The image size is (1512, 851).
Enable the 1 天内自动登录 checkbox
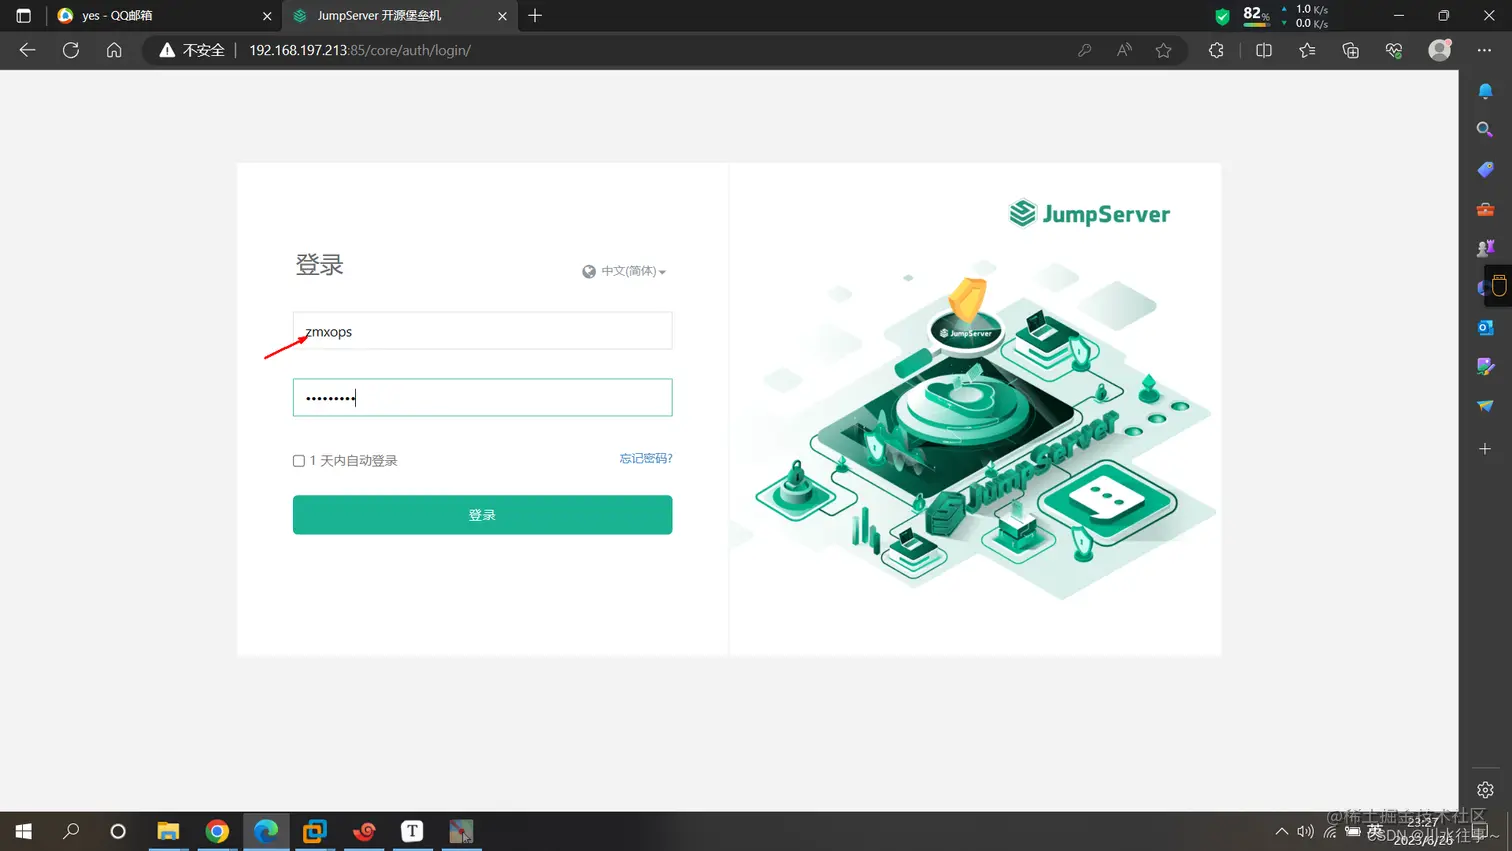pos(299,461)
